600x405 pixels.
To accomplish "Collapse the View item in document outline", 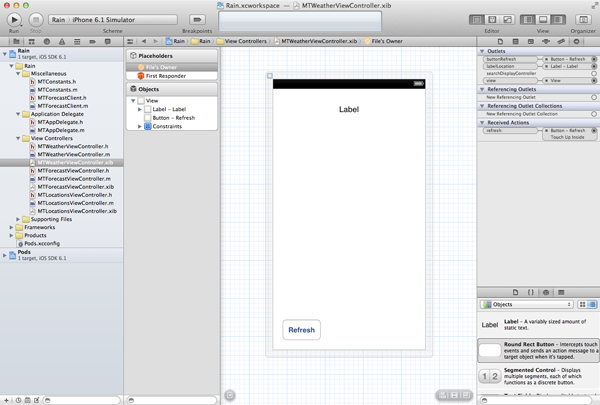I will click(x=133, y=101).
